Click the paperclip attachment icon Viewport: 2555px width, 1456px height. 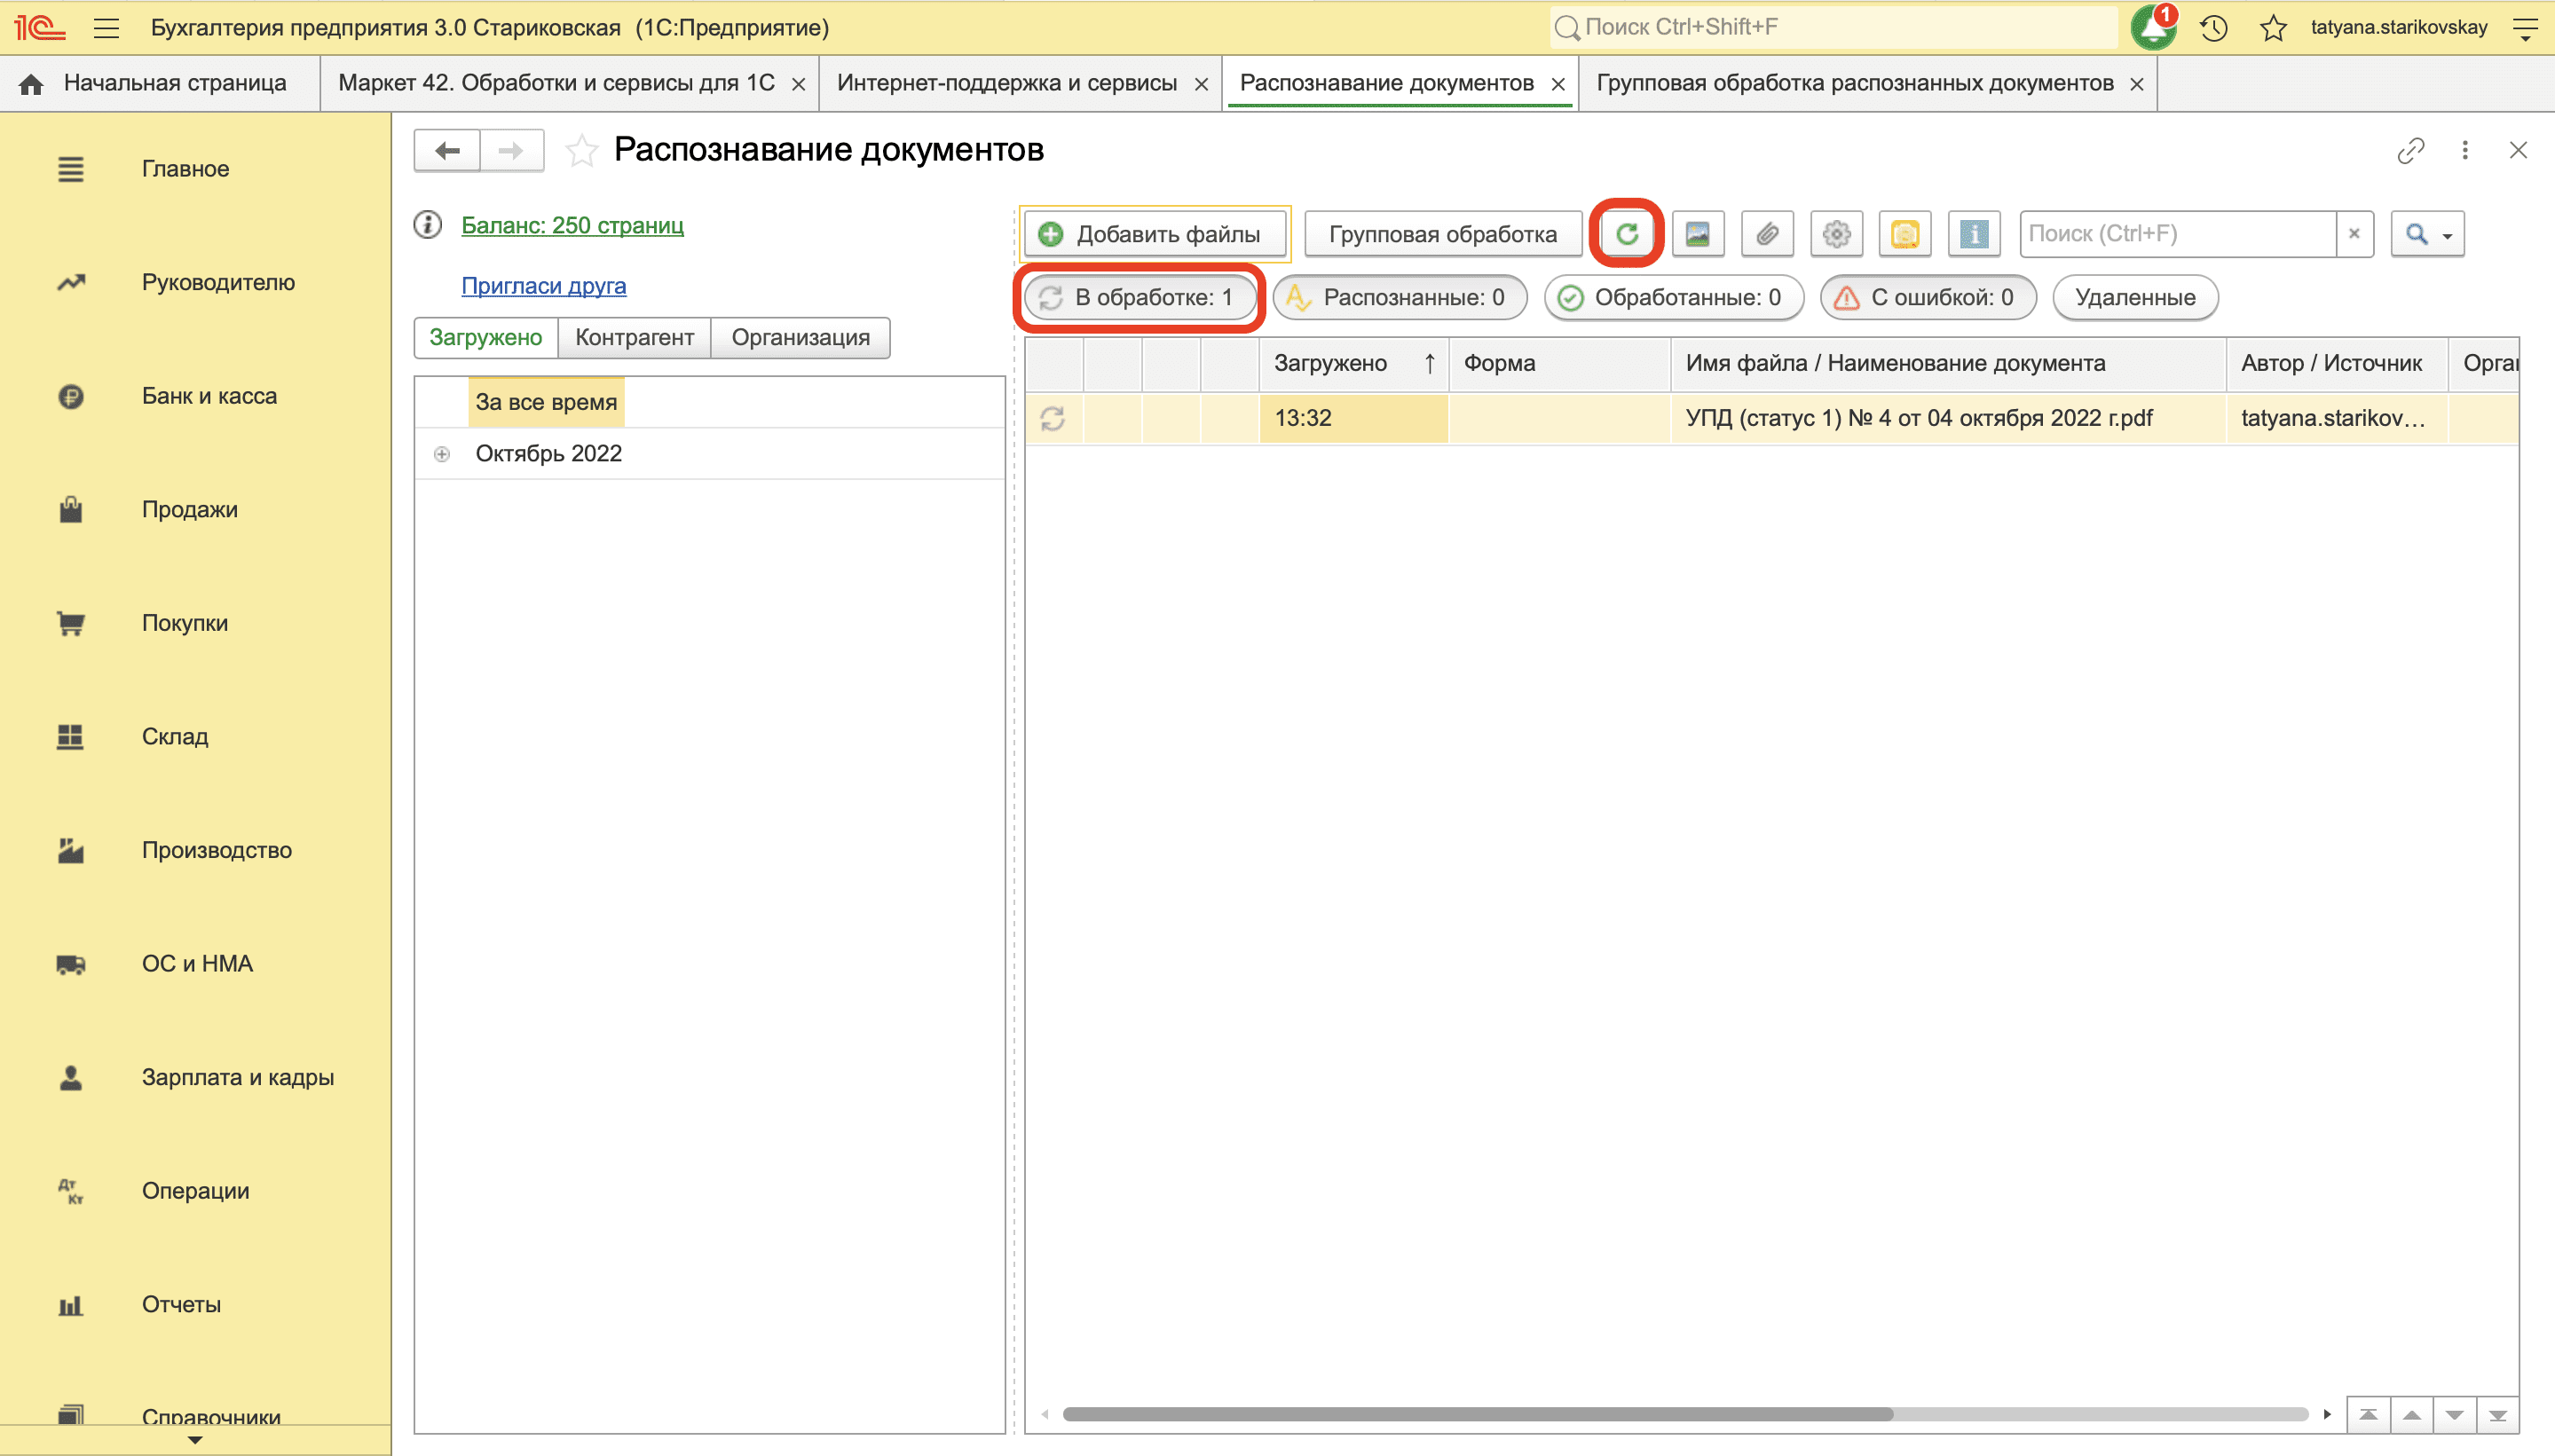click(x=1767, y=234)
